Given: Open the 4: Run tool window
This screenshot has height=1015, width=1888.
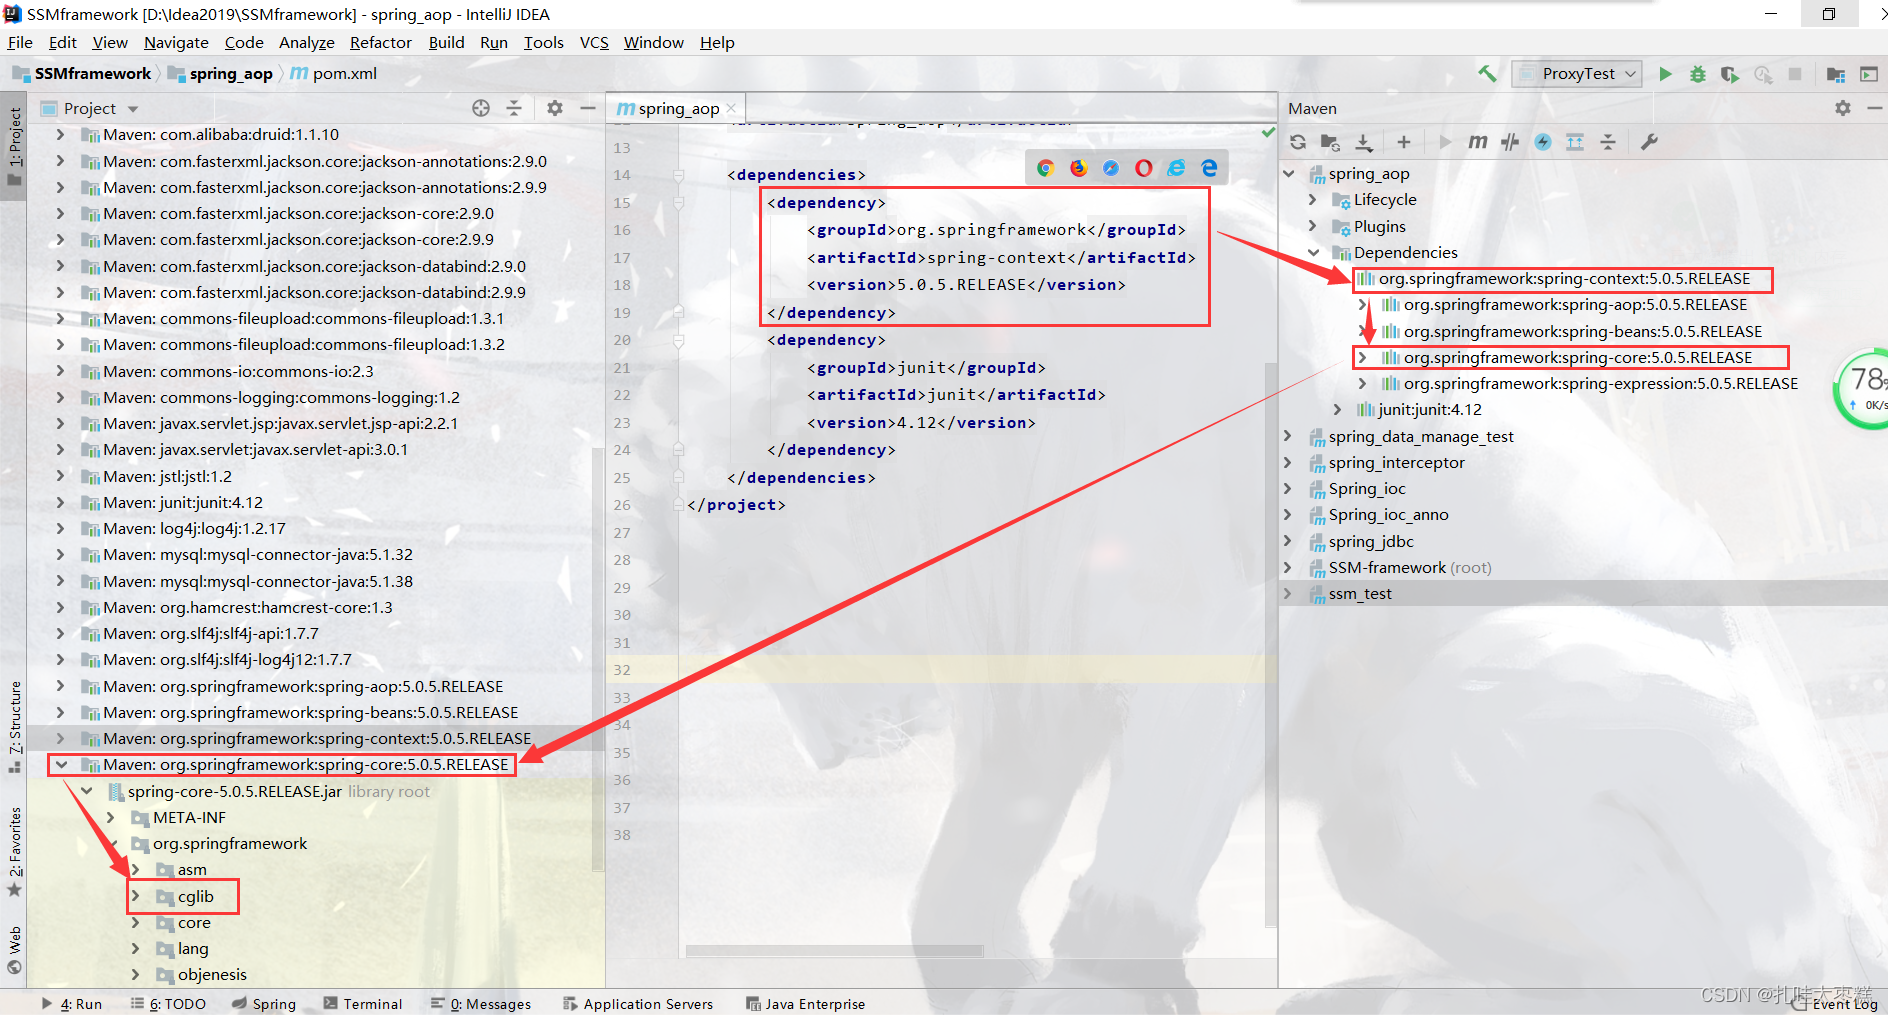Looking at the screenshot, I should point(72,1003).
